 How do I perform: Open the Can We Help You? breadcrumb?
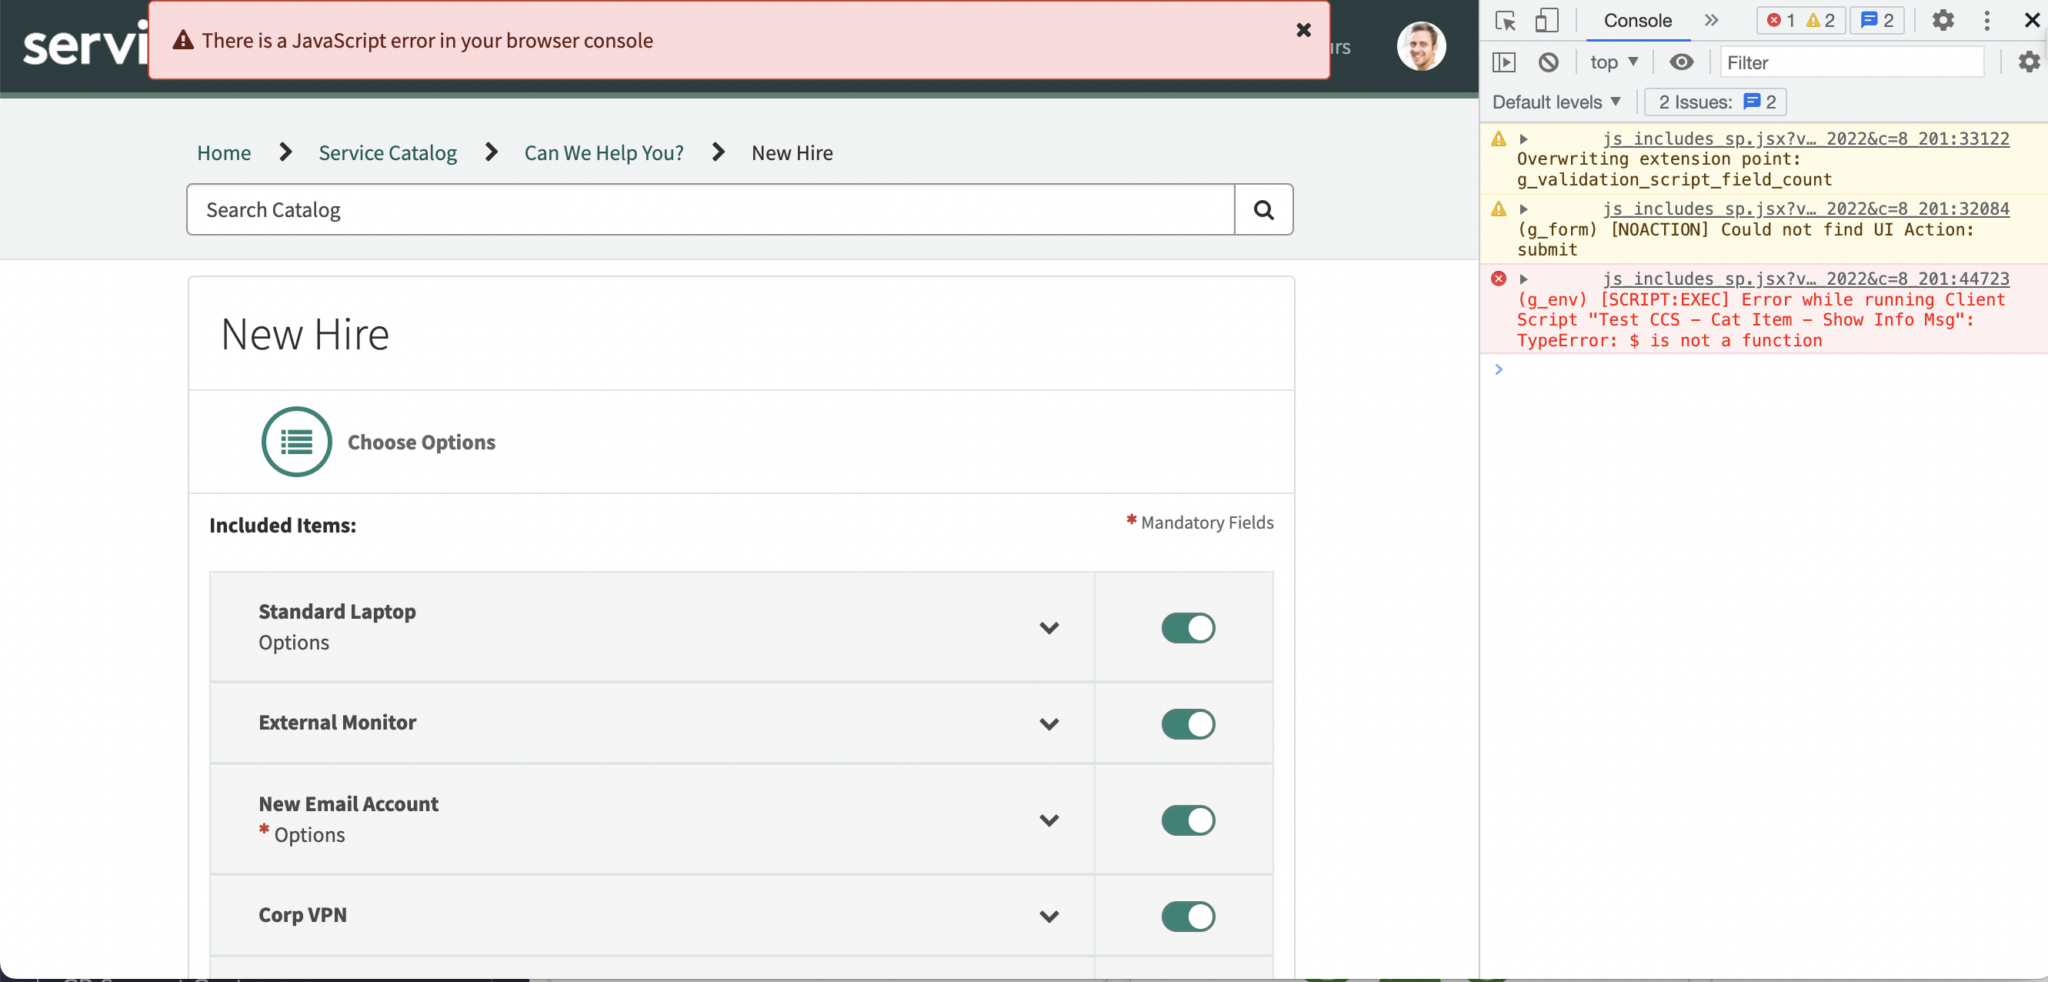pos(602,152)
